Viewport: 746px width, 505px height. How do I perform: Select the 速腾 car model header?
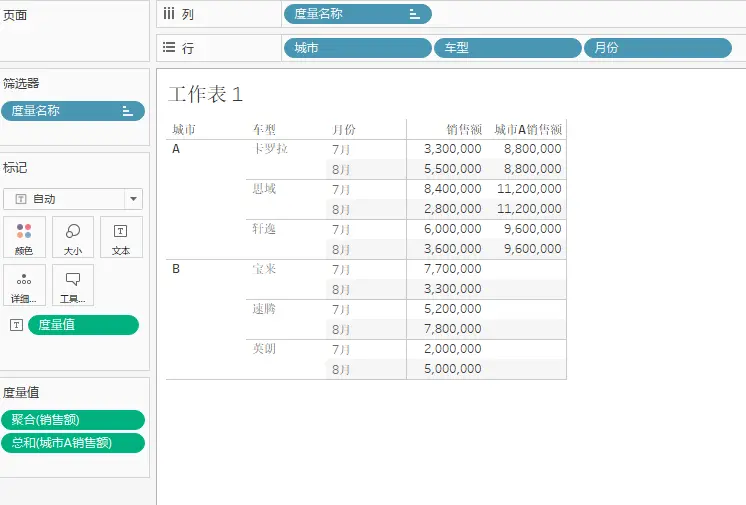click(x=264, y=309)
